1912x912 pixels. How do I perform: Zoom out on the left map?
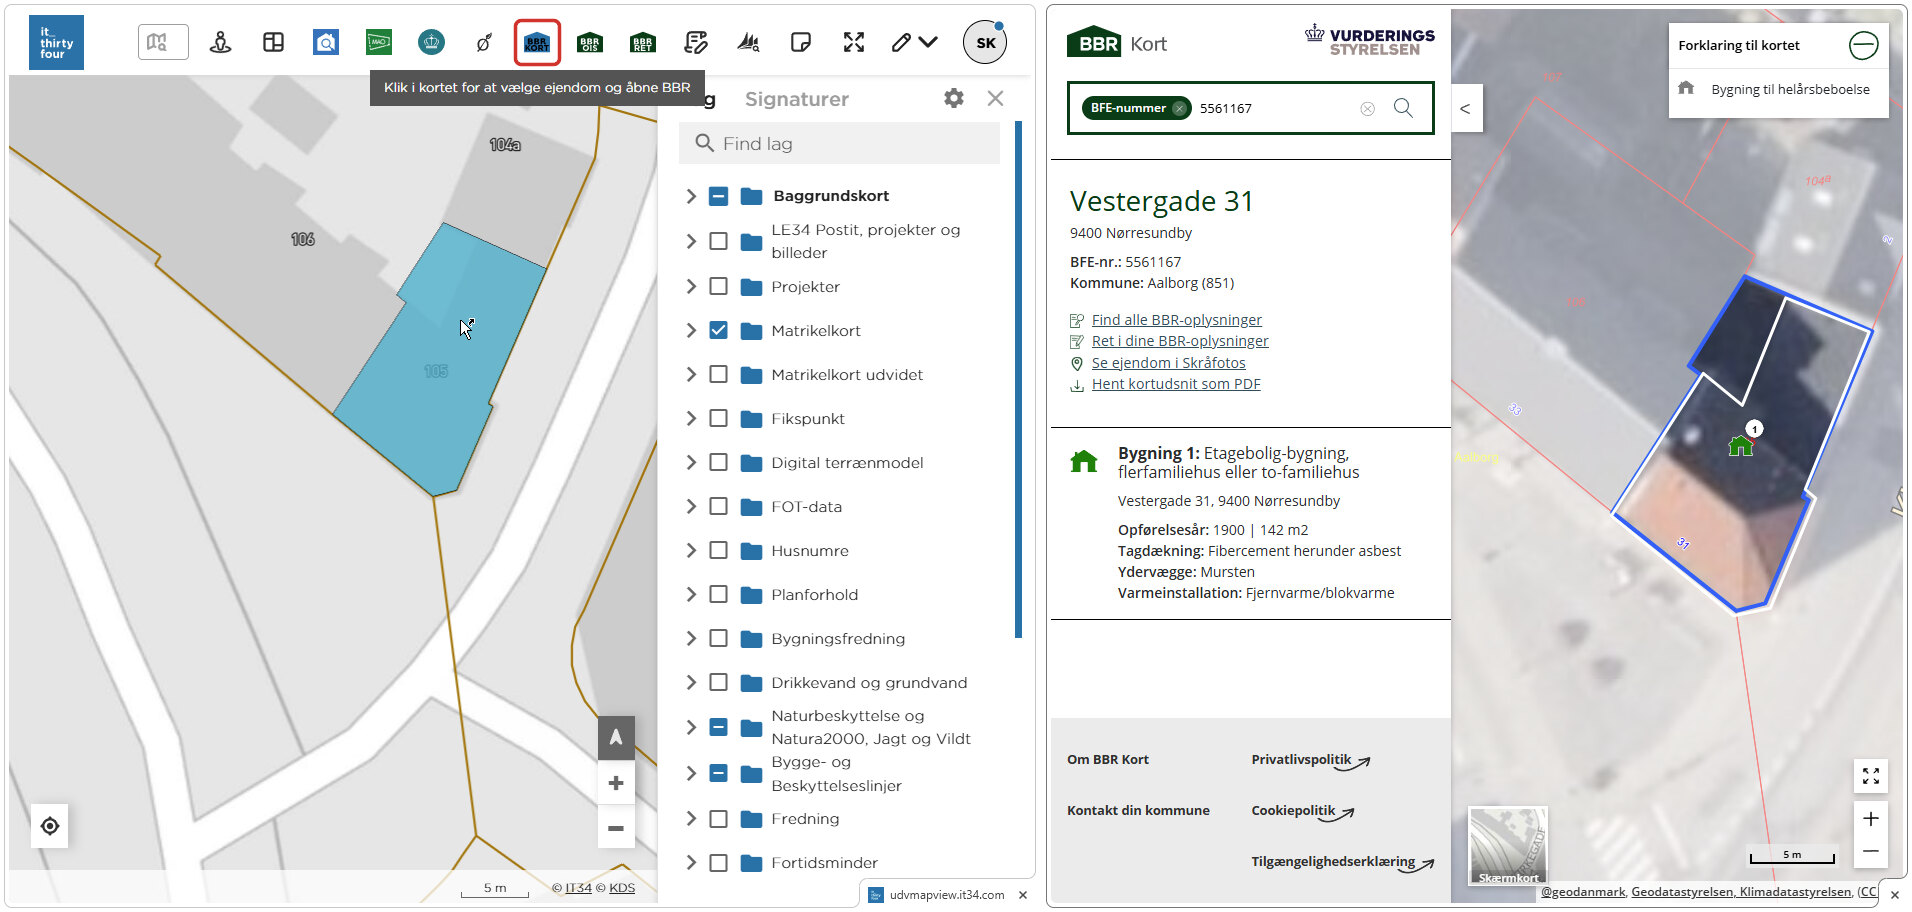616,828
